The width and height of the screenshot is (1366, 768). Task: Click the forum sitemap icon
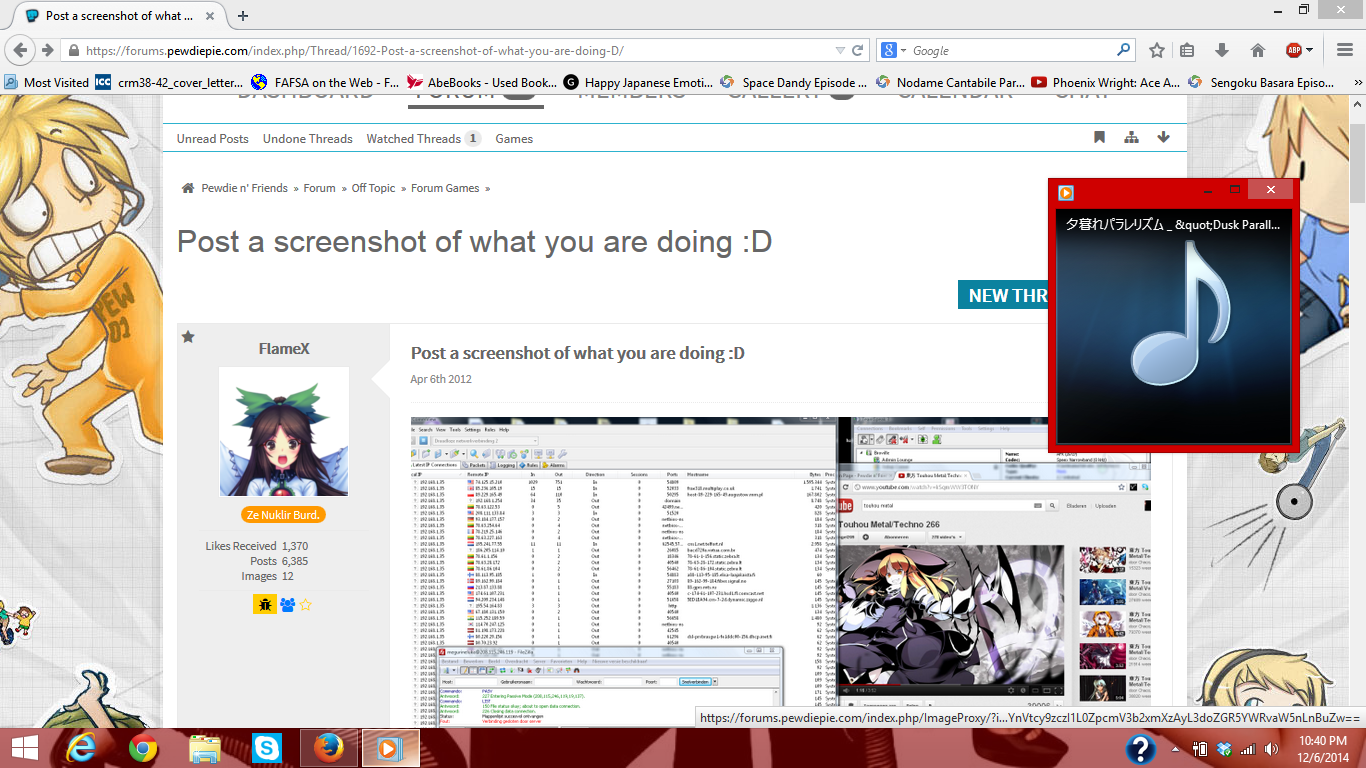coord(1131,138)
